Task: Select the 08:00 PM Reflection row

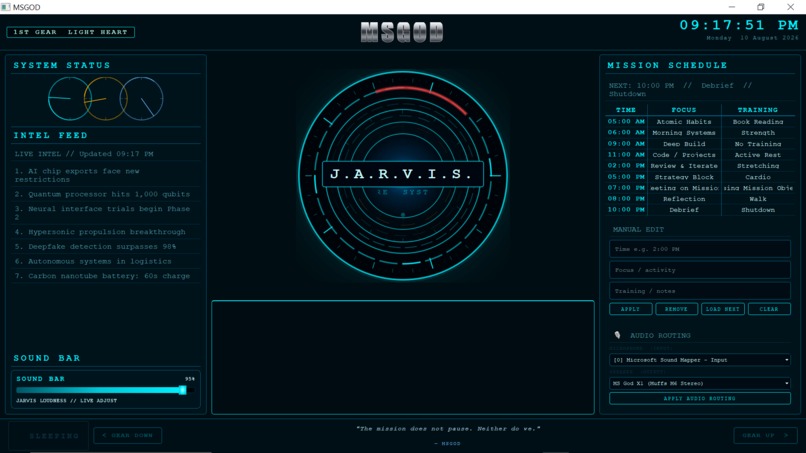Action: click(700, 198)
